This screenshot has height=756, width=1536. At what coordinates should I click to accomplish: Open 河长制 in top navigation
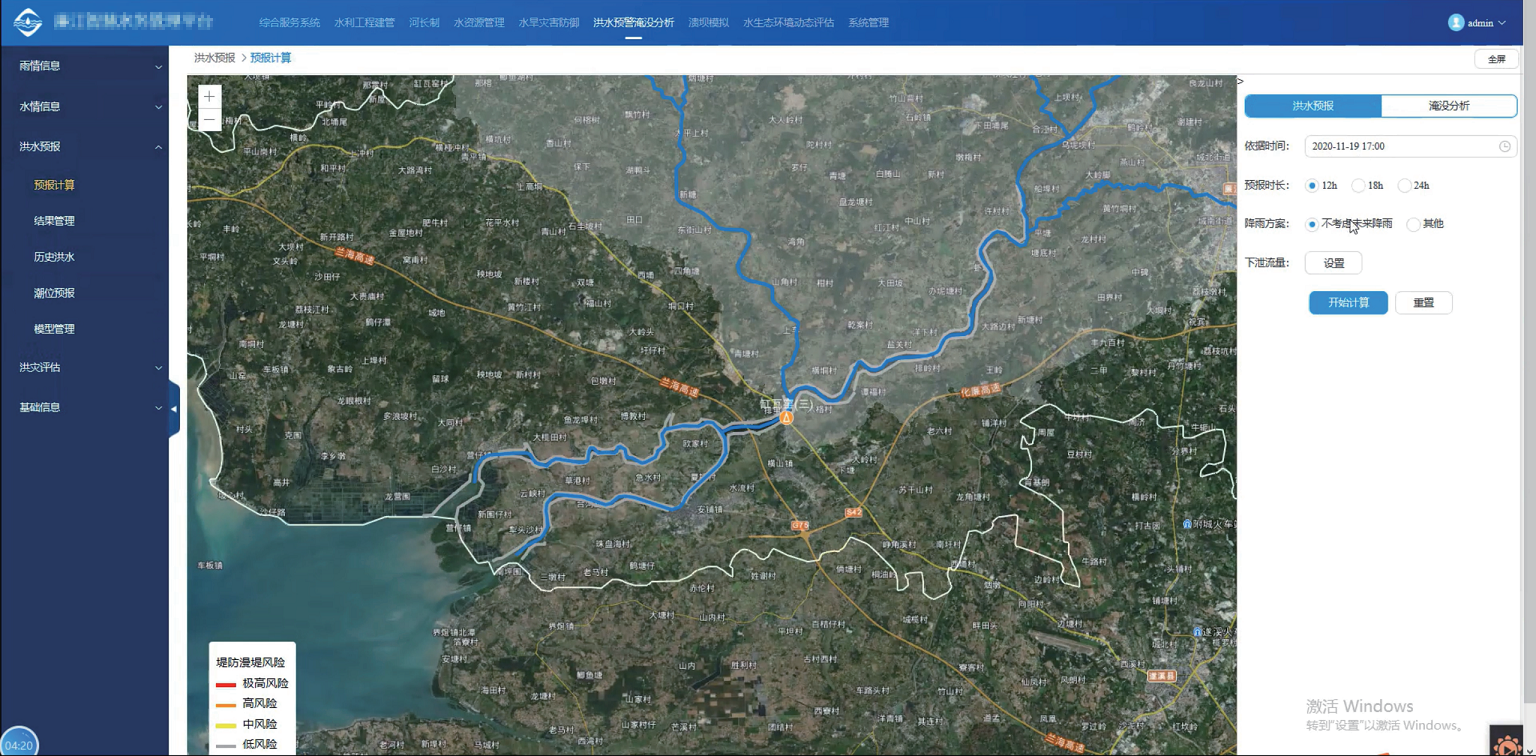(x=424, y=22)
